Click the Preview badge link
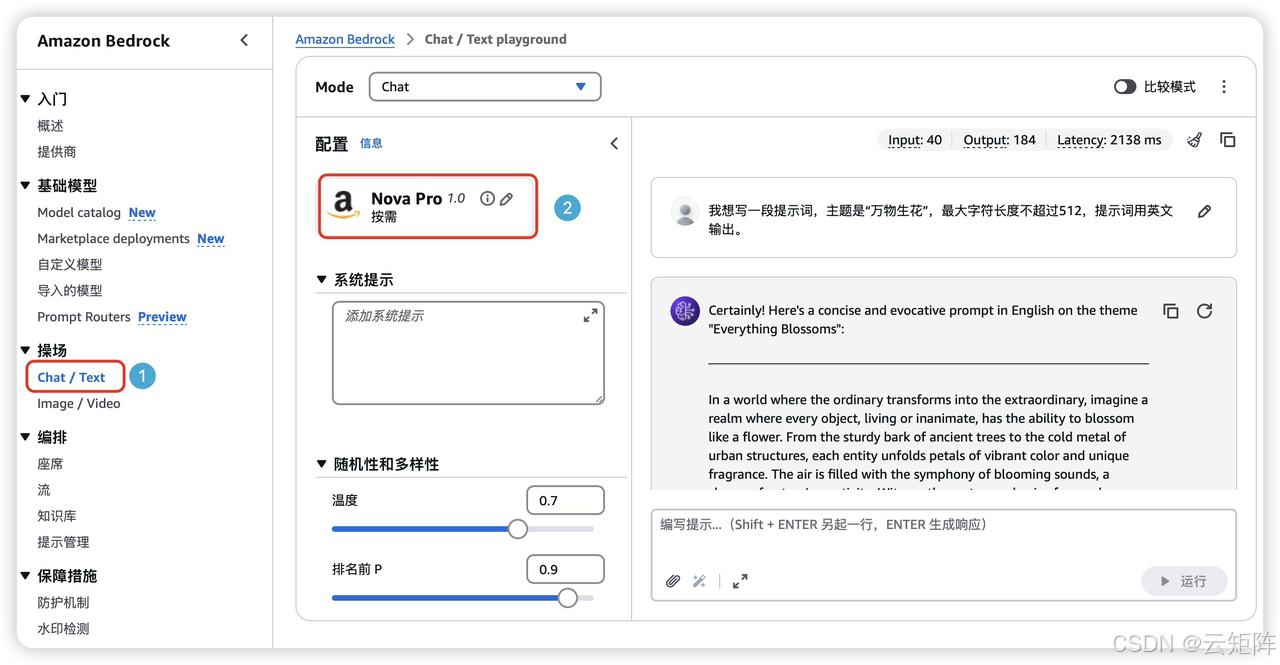The image size is (1280, 665). [x=162, y=317]
